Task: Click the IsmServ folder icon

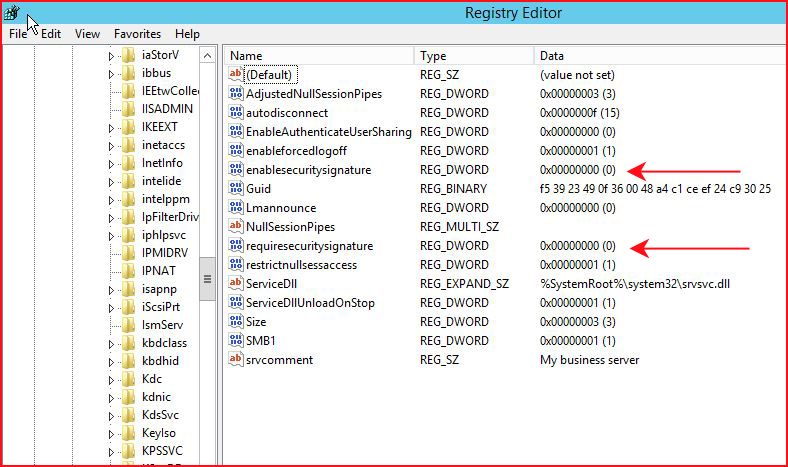Action: [129, 325]
